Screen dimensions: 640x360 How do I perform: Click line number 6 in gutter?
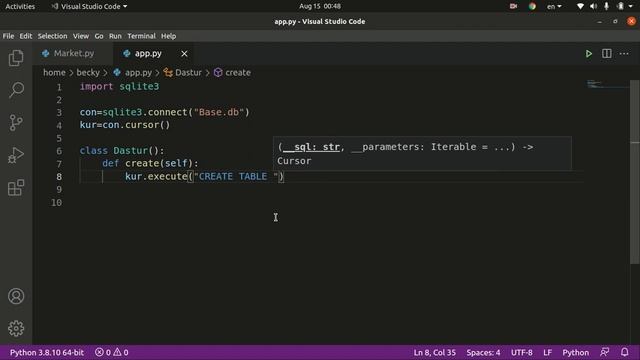[x=59, y=151]
